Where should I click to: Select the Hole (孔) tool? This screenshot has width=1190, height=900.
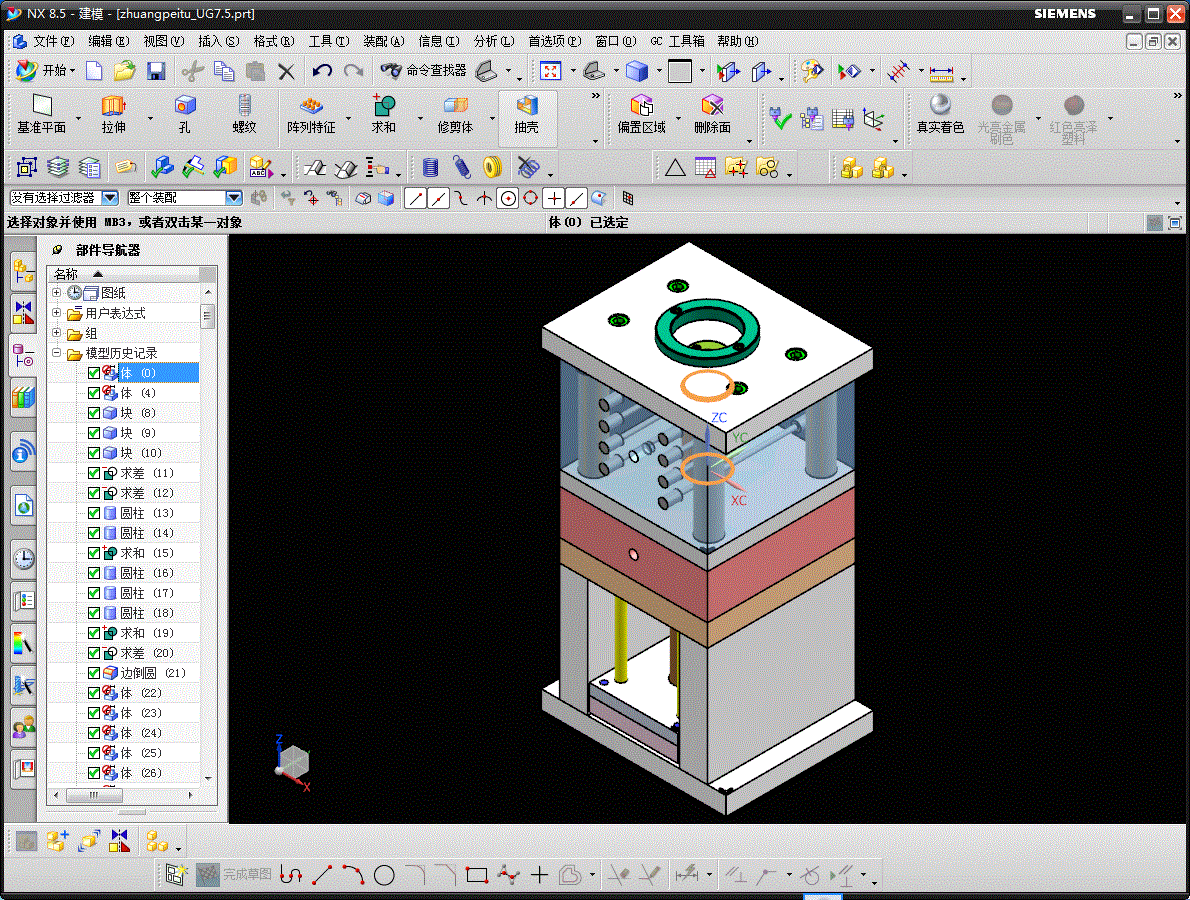tap(184, 115)
